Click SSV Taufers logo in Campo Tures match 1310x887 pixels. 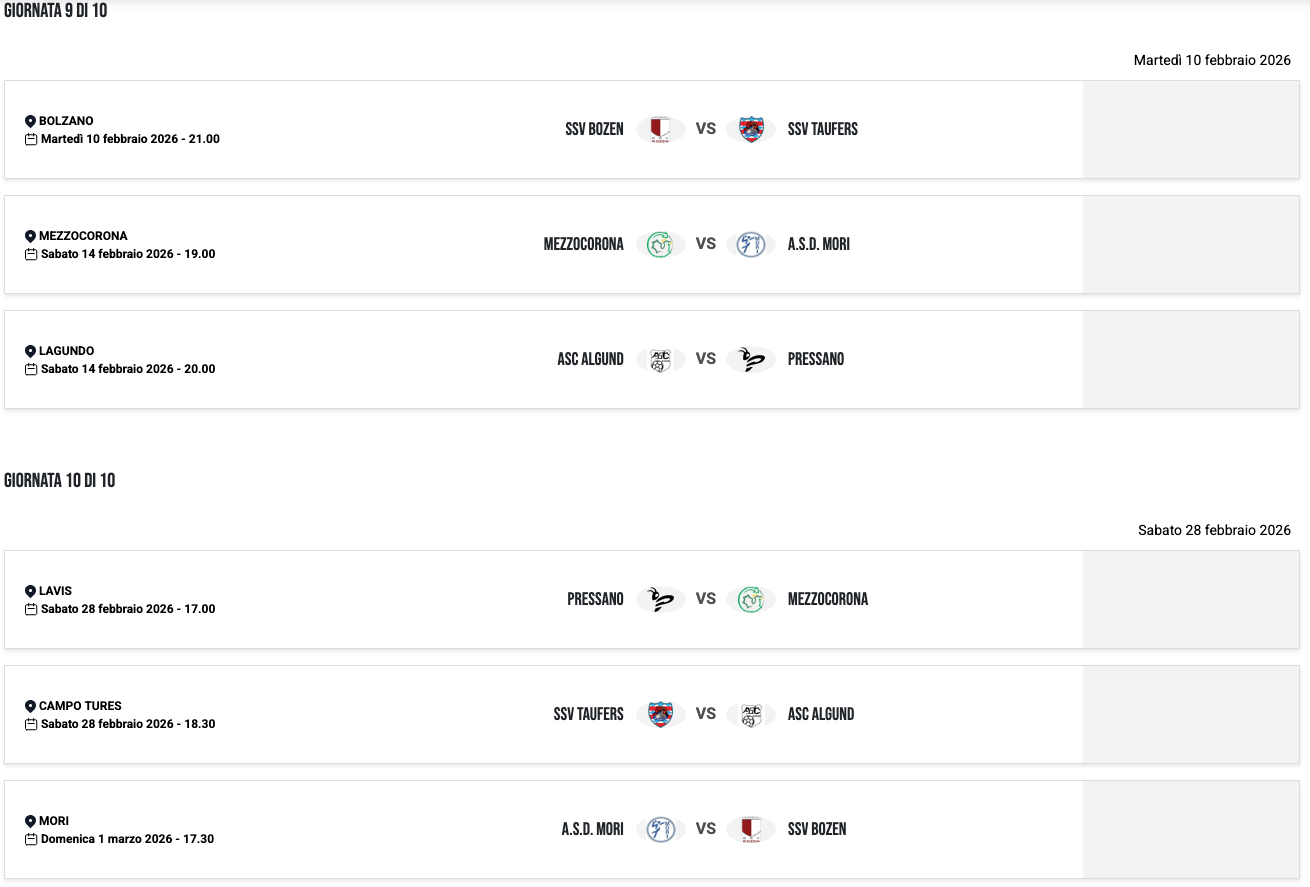point(660,714)
